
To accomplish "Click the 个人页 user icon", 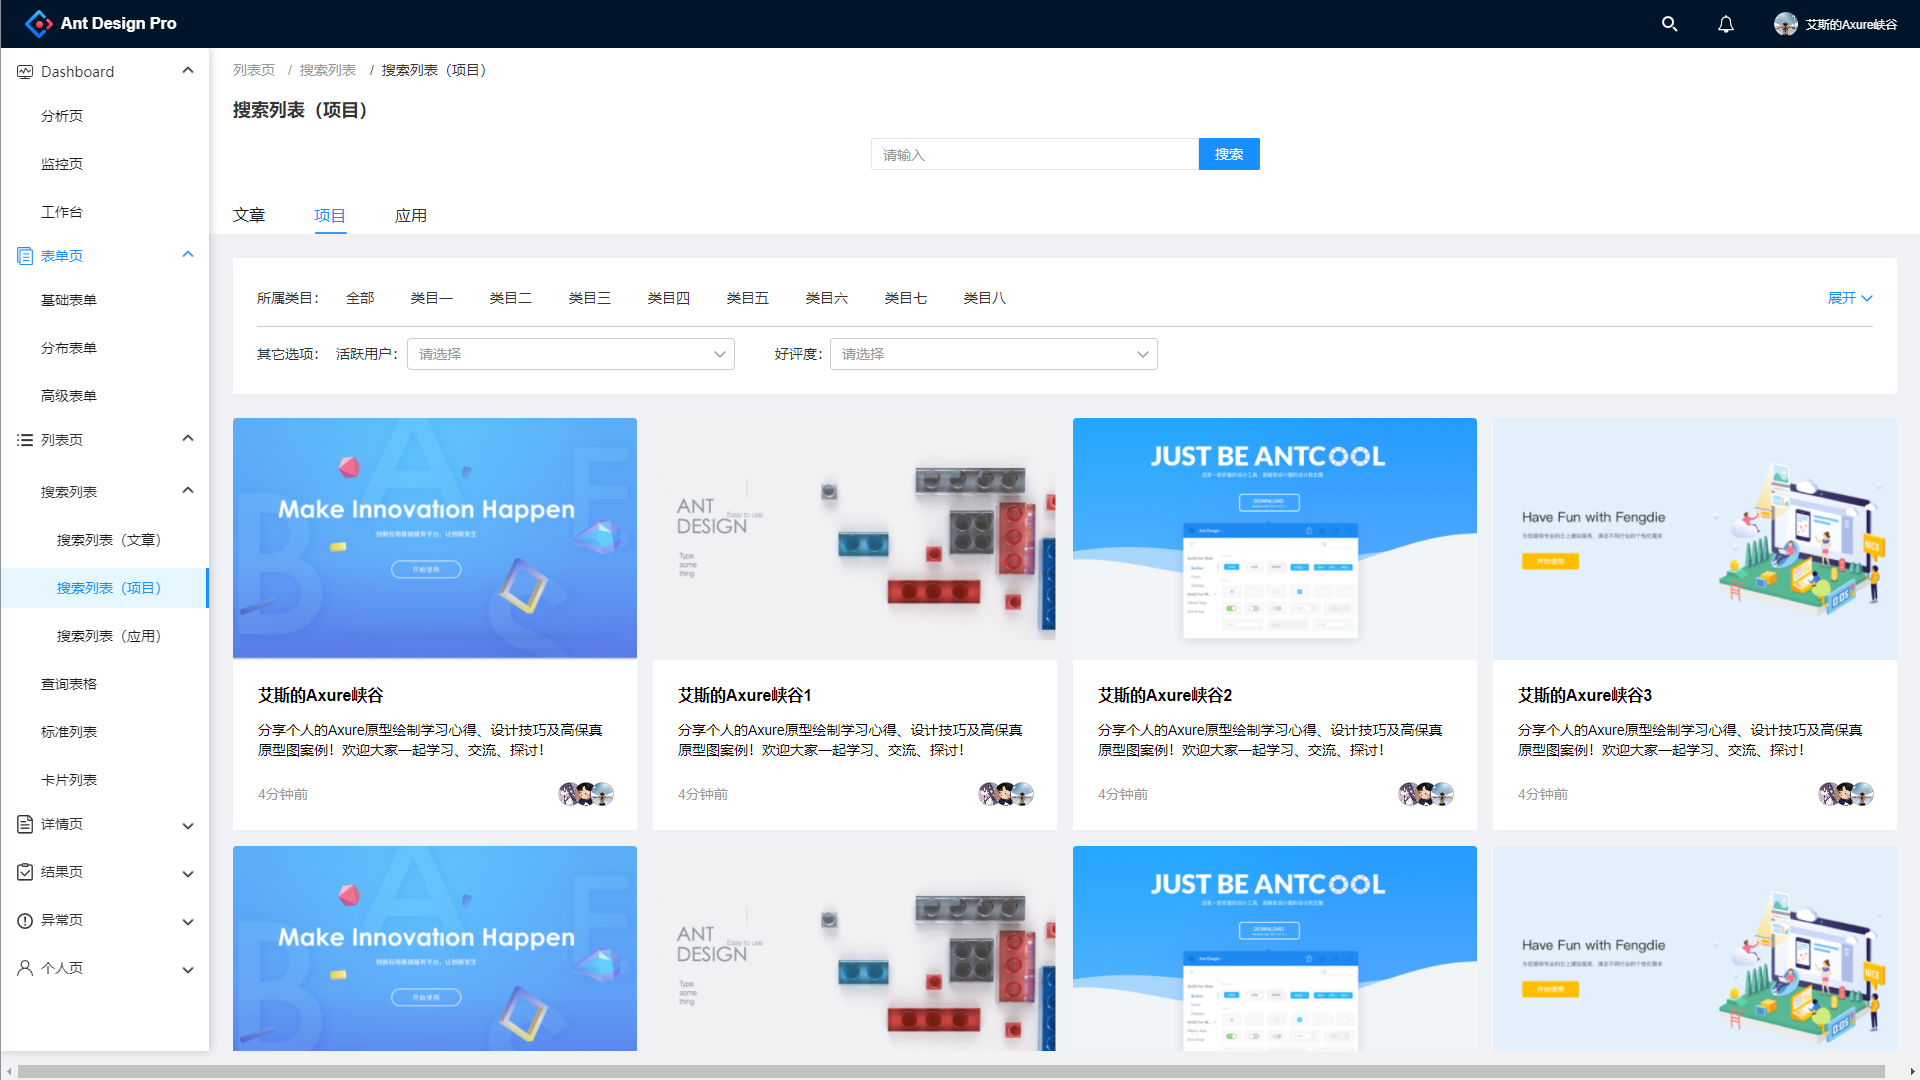I will 25,968.
